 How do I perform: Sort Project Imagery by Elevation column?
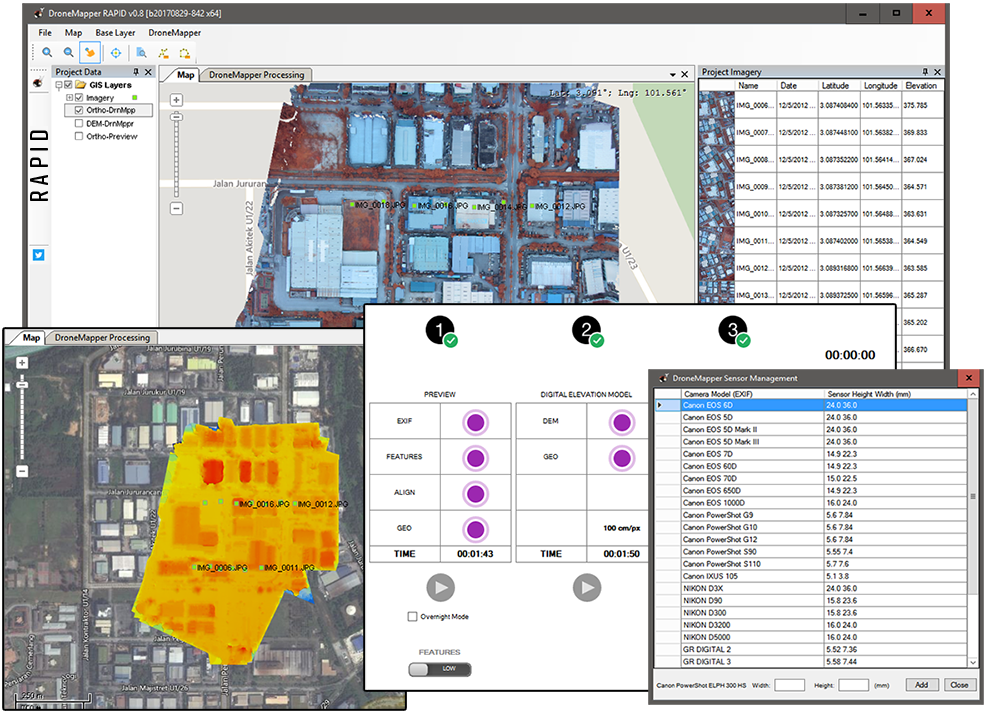tap(922, 85)
